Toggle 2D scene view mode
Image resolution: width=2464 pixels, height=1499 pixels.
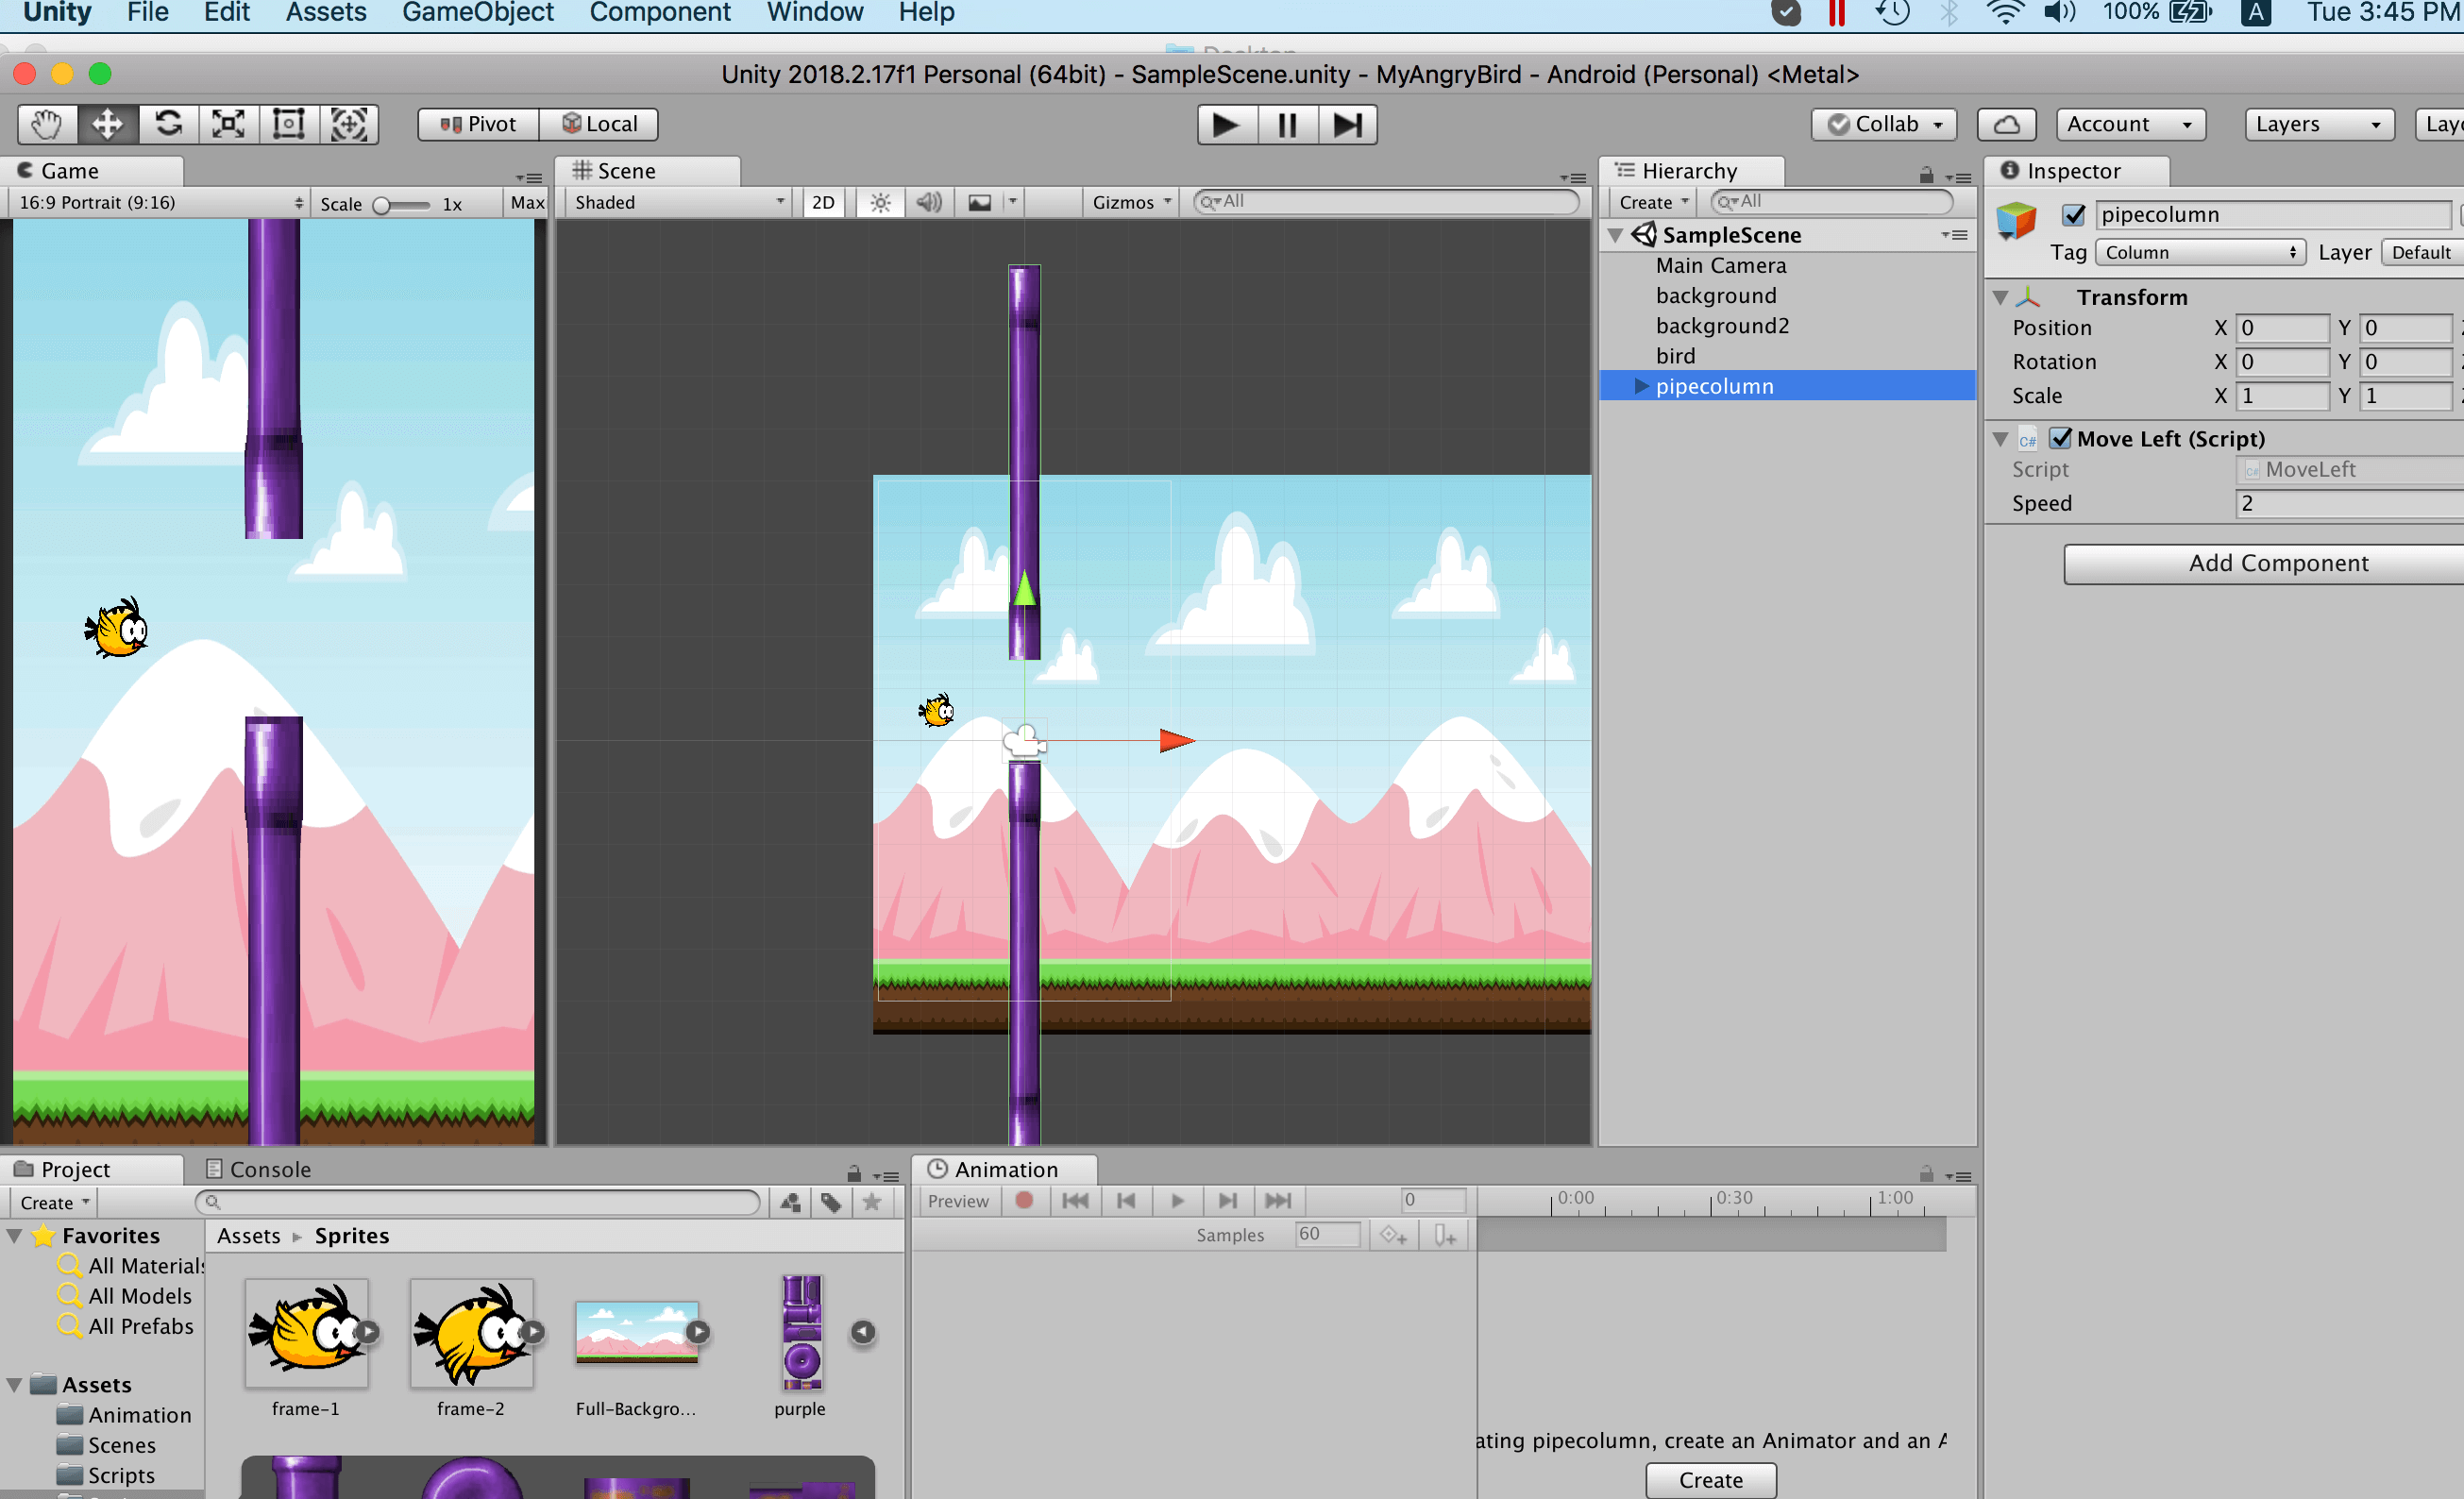[x=823, y=203]
